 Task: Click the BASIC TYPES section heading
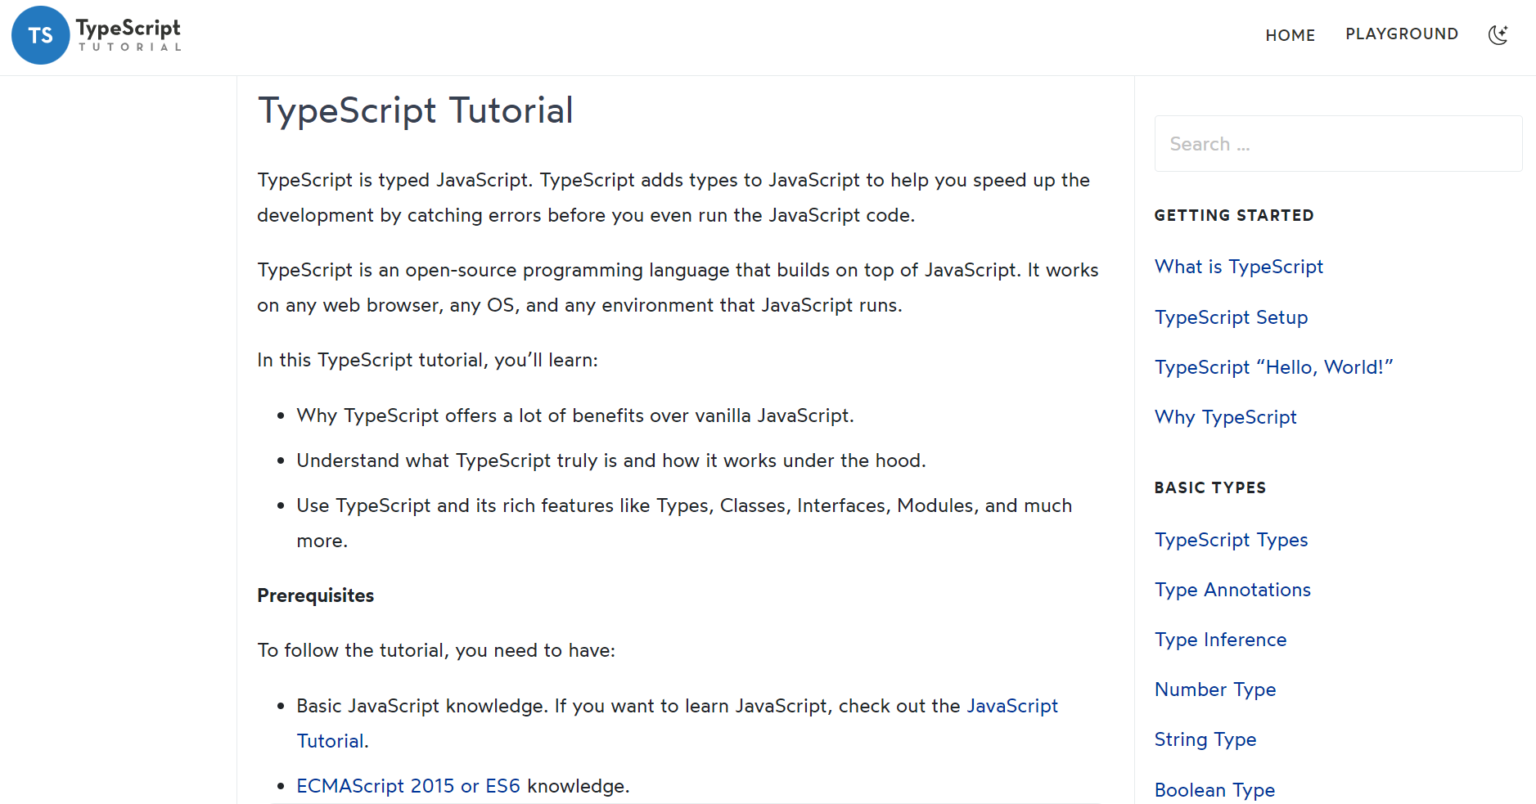point(1210,488)
